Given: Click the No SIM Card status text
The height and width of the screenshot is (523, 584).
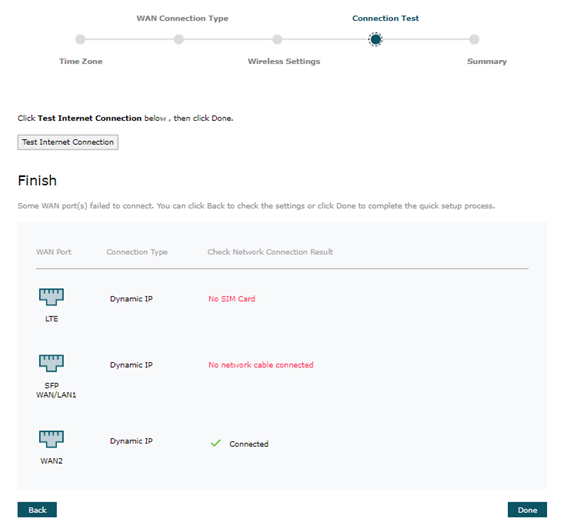Looking at the screenshot, I should click(x=232, y=299).
